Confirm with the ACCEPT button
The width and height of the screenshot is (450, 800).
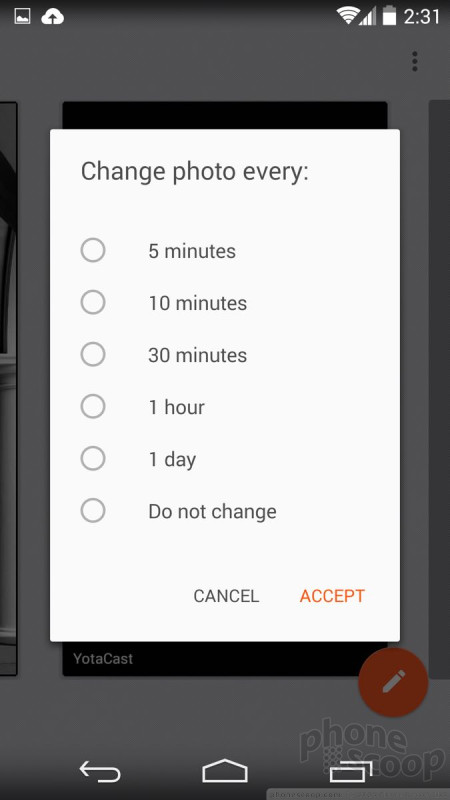click(332, 596)
